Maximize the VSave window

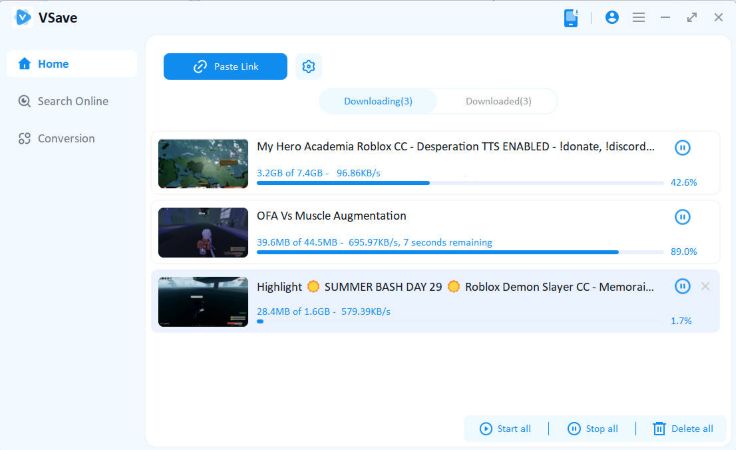[x=692, y=17]
